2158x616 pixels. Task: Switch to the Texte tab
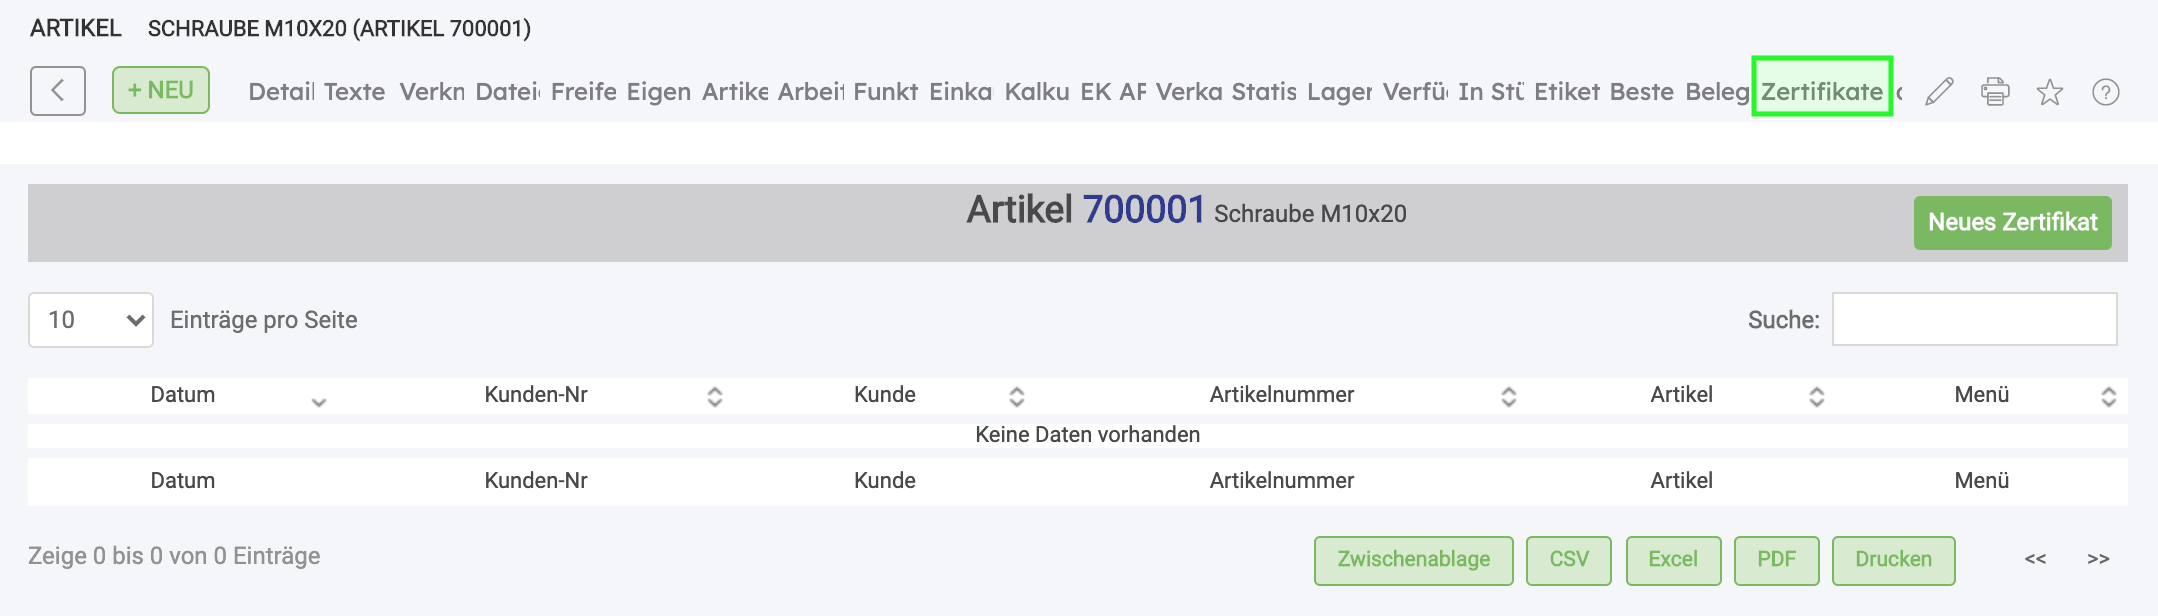[354, 92]
